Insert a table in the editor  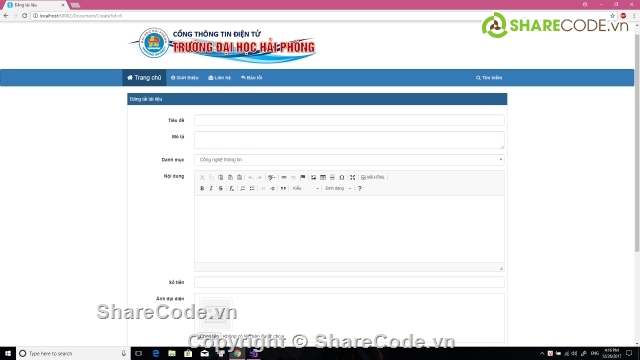(323, 177)
